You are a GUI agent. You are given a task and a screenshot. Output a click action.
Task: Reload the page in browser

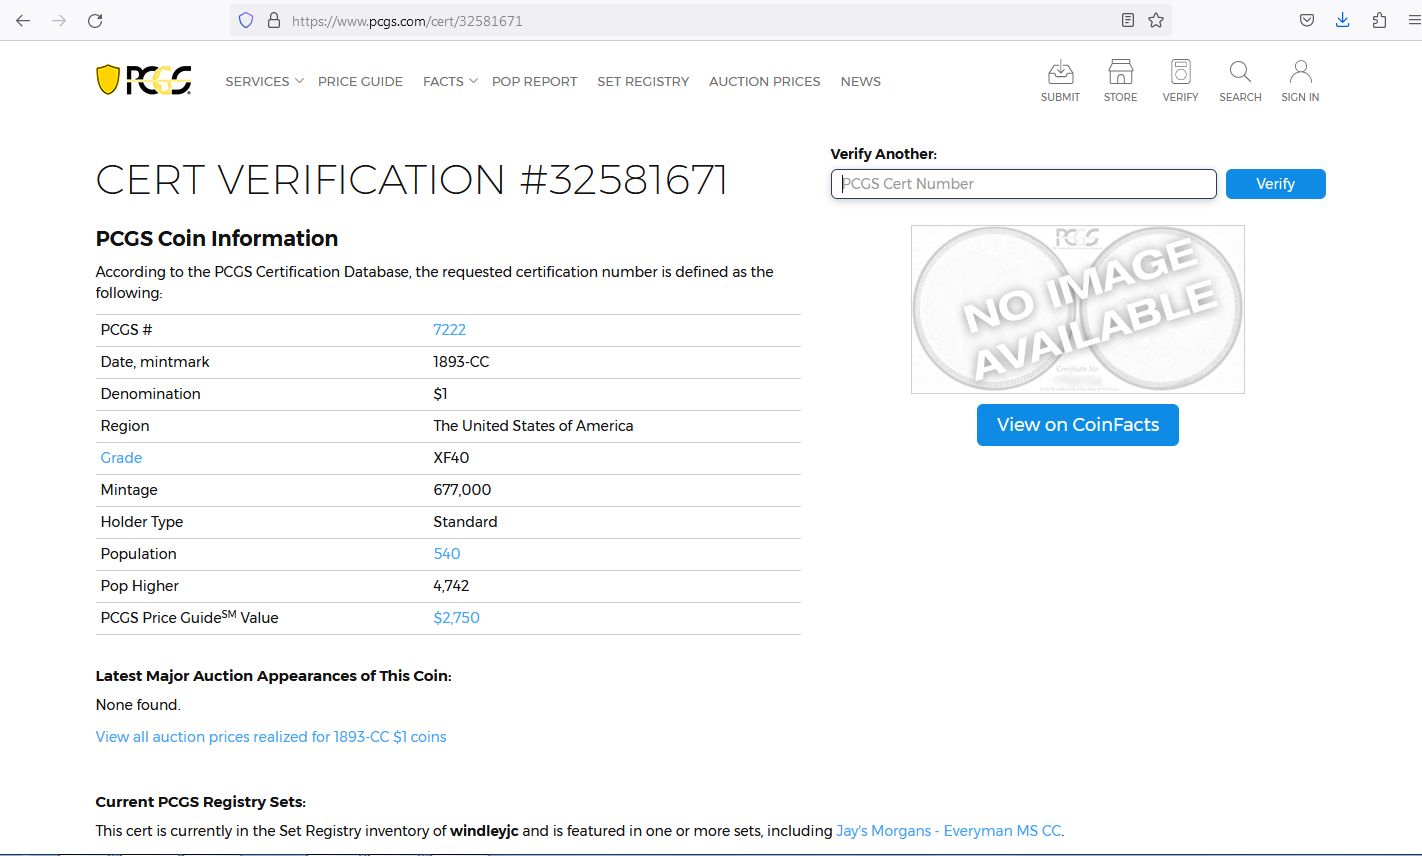95,20
